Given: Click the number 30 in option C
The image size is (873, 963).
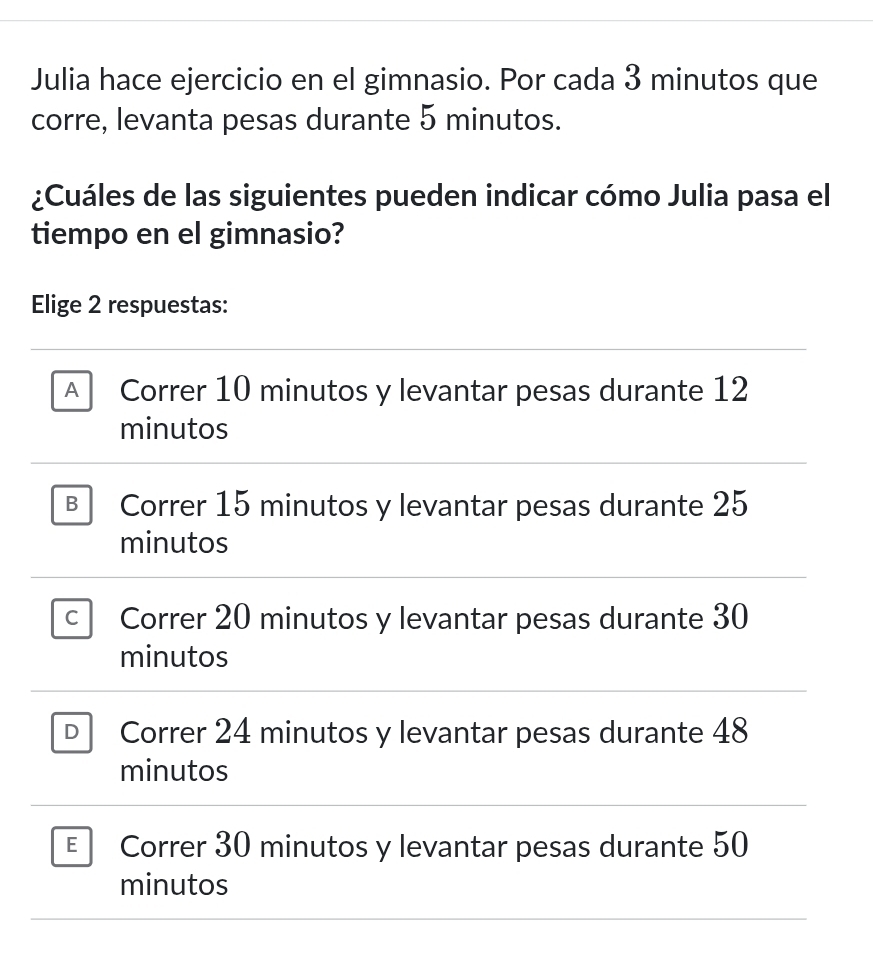Looking at the screenshot, I should point(730,619).
